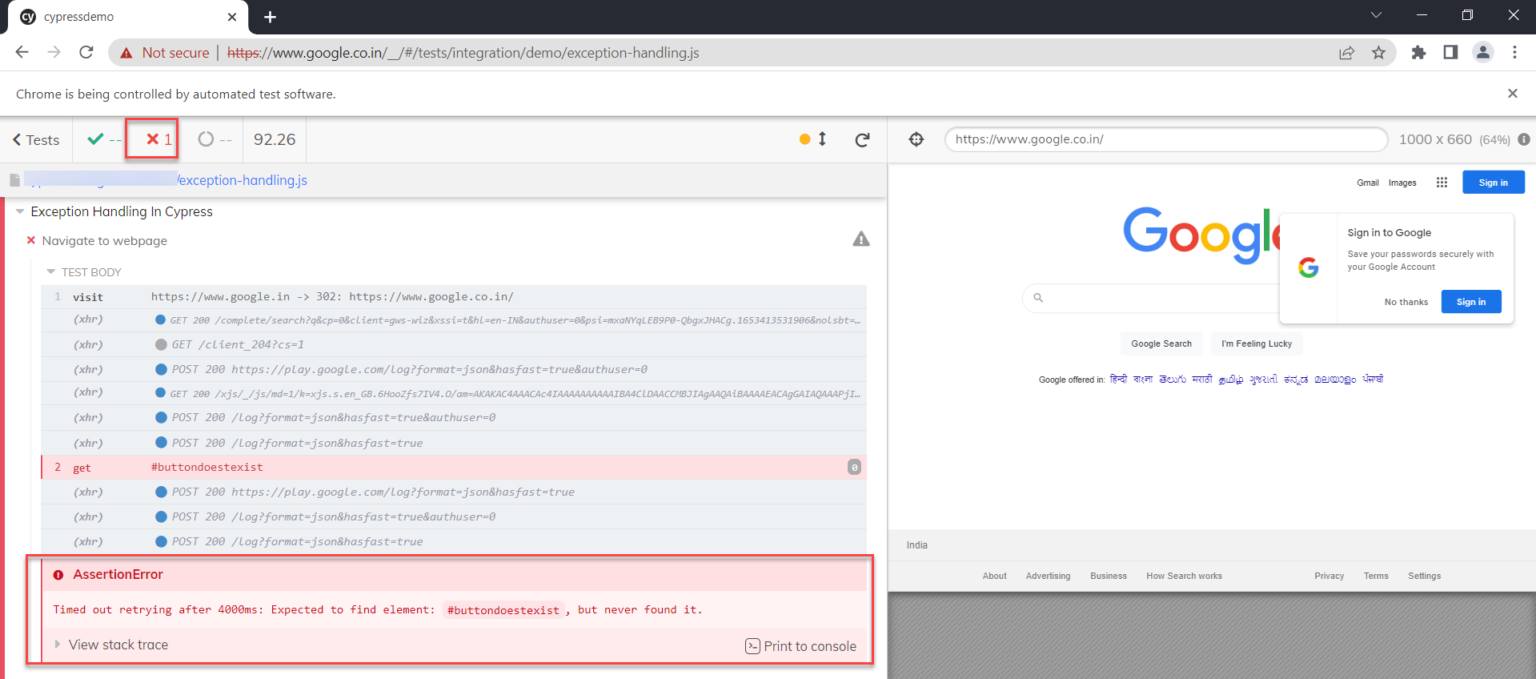Click the passed tests checkmark stat

[x=98, y=139]
